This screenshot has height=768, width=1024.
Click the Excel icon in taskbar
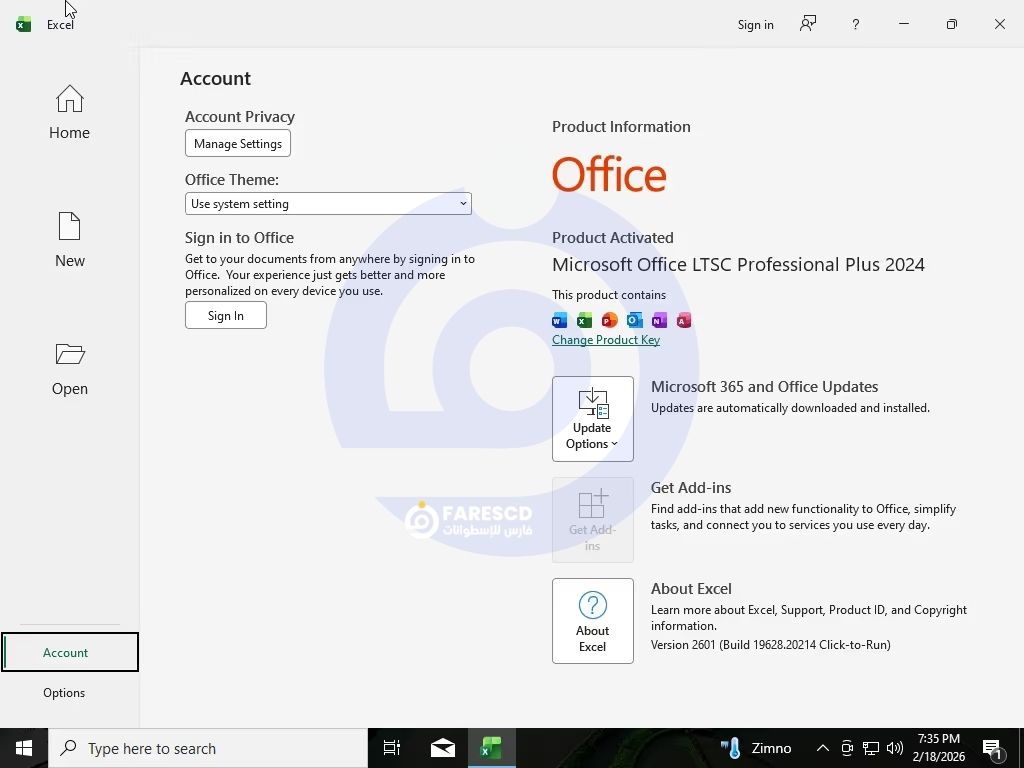pyautogui.click(x=491, y=748)
